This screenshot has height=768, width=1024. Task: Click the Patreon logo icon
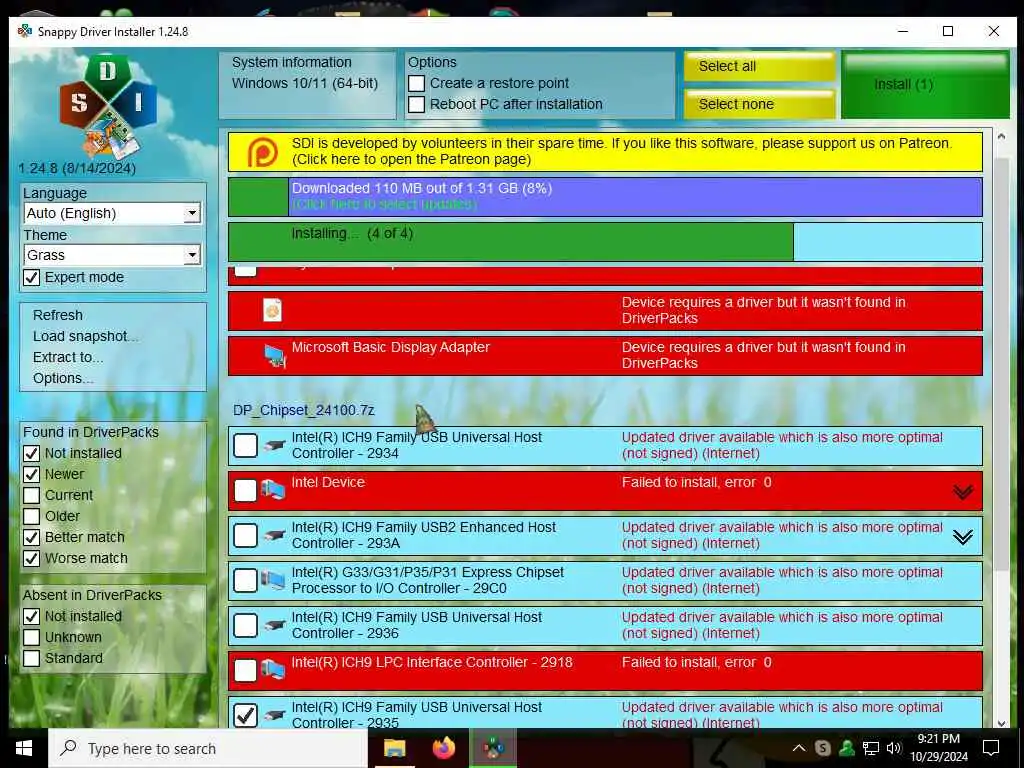(263, 153)
